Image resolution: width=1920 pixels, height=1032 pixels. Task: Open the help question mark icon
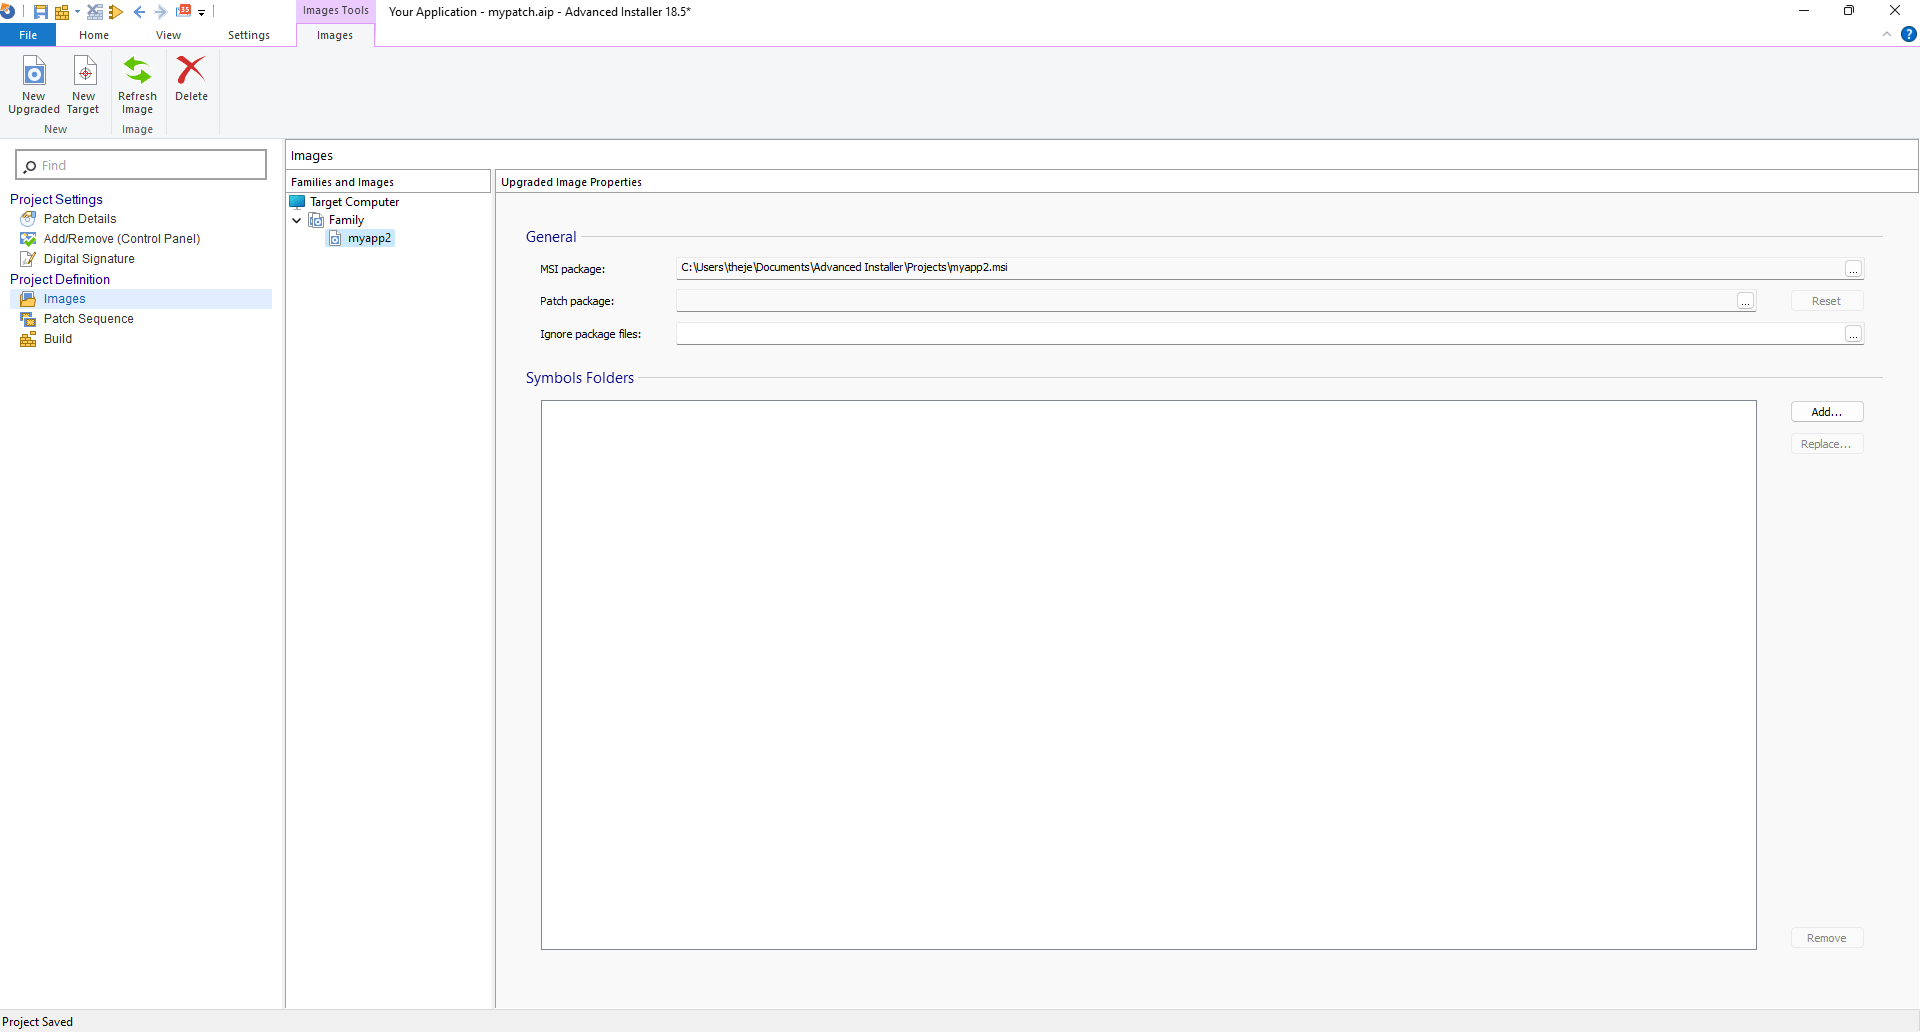(x=1908, y=34)
